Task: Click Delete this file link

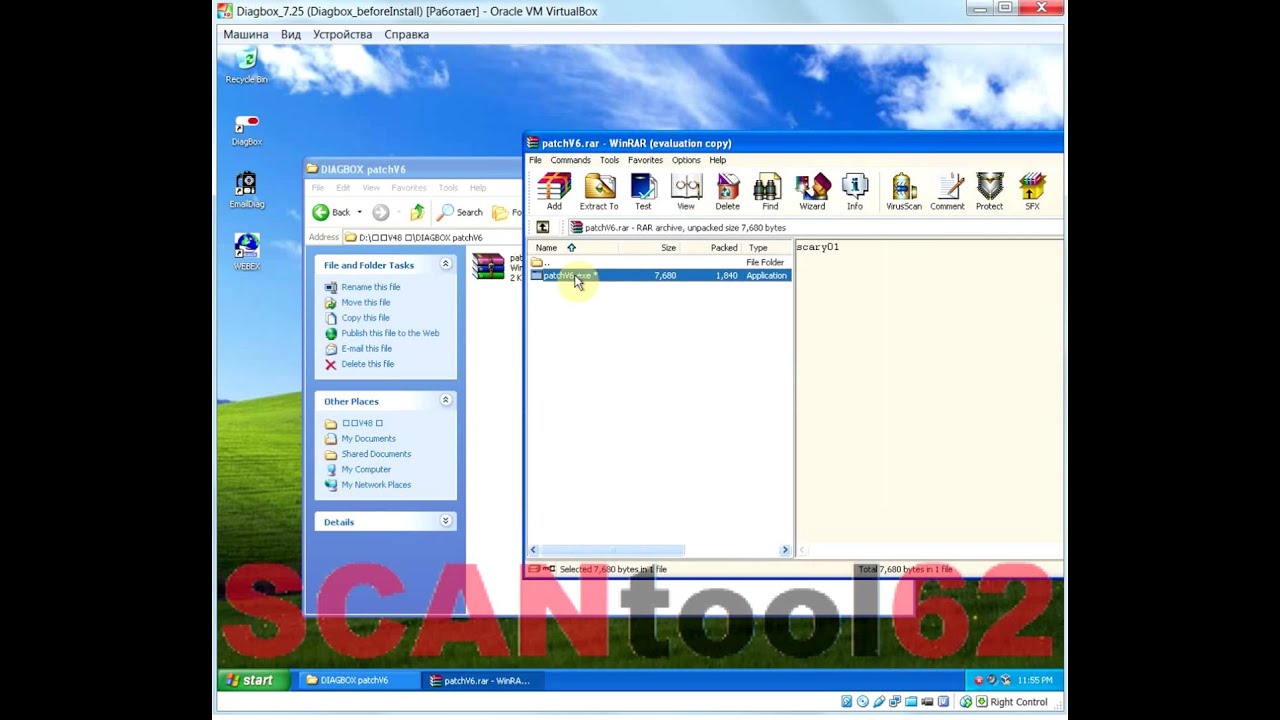Action: point(367,364)
